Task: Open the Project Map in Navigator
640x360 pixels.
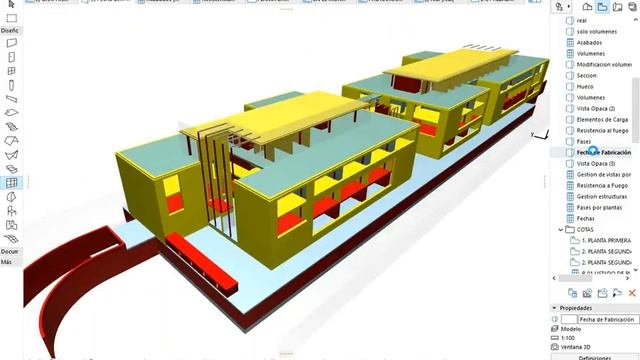Action: [587, 7]
